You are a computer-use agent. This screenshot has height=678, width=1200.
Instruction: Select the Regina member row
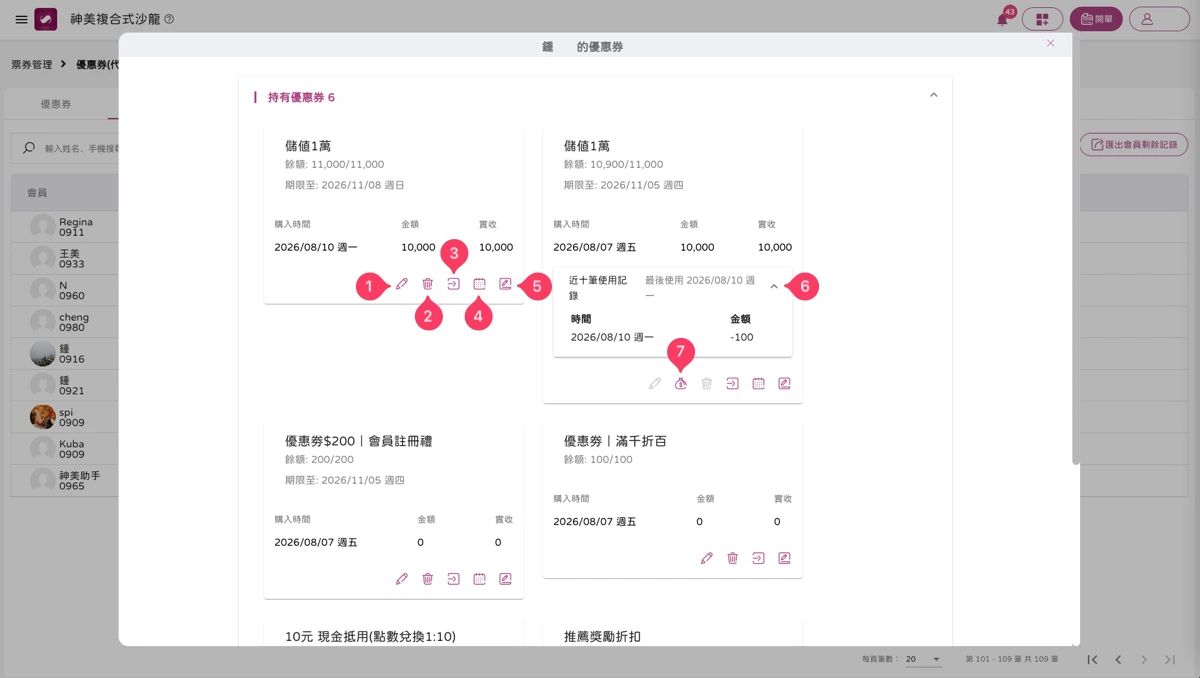click(65, 228)
